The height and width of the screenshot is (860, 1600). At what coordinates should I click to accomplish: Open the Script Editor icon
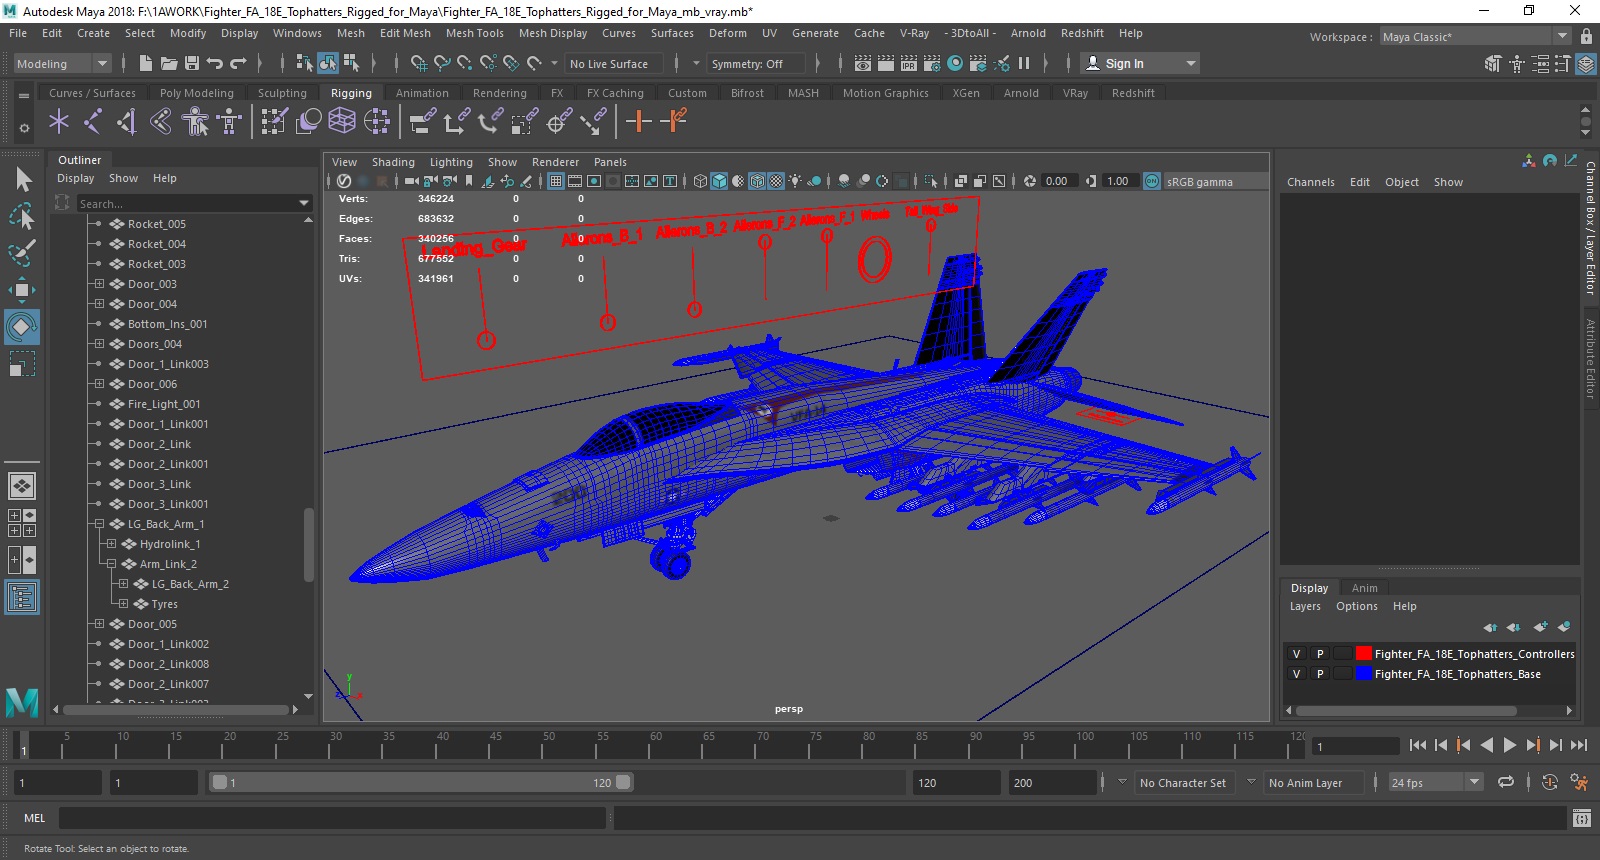(1581, 818)
